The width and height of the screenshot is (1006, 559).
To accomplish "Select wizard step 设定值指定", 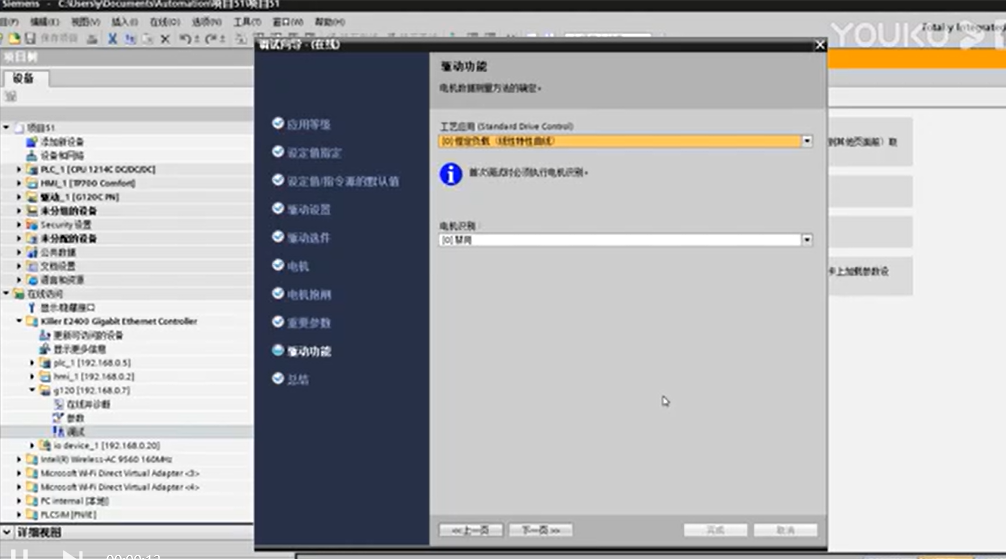I will [314, 153].
